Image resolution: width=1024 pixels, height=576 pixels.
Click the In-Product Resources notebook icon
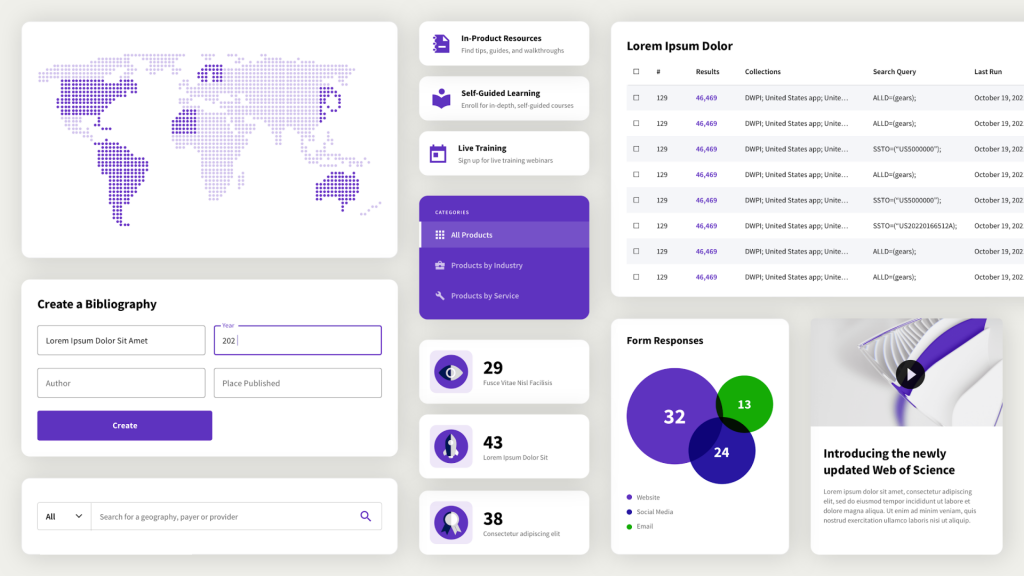pos(440,44)
